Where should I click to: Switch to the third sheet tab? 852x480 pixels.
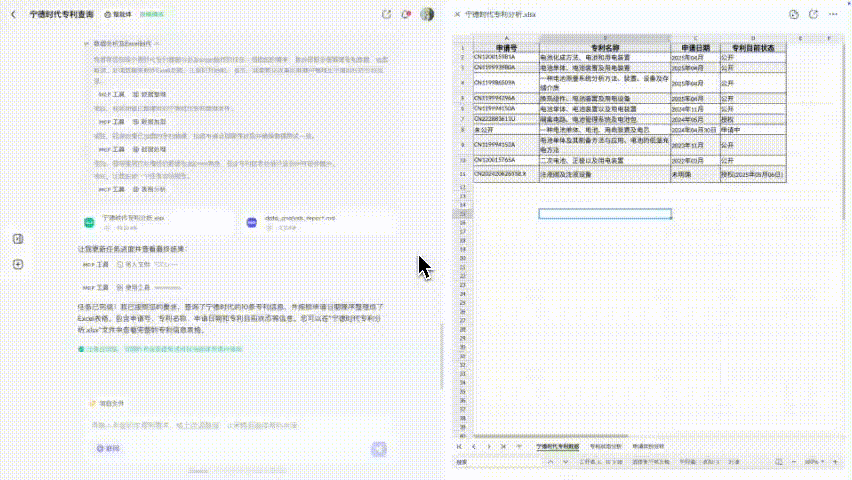648,446
